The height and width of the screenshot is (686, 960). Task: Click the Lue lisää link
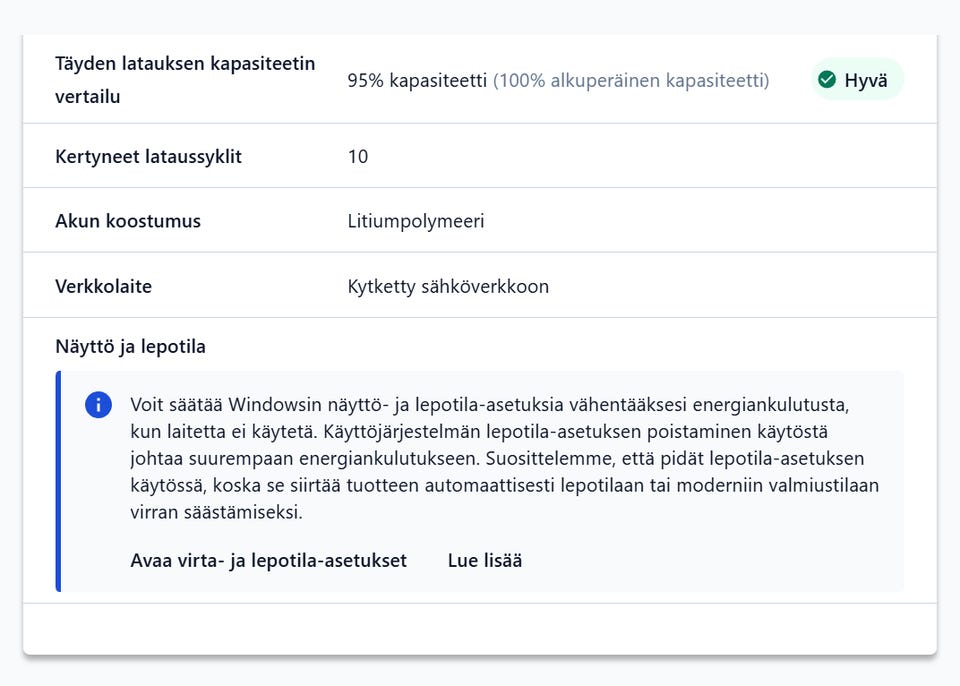point(485,560)
